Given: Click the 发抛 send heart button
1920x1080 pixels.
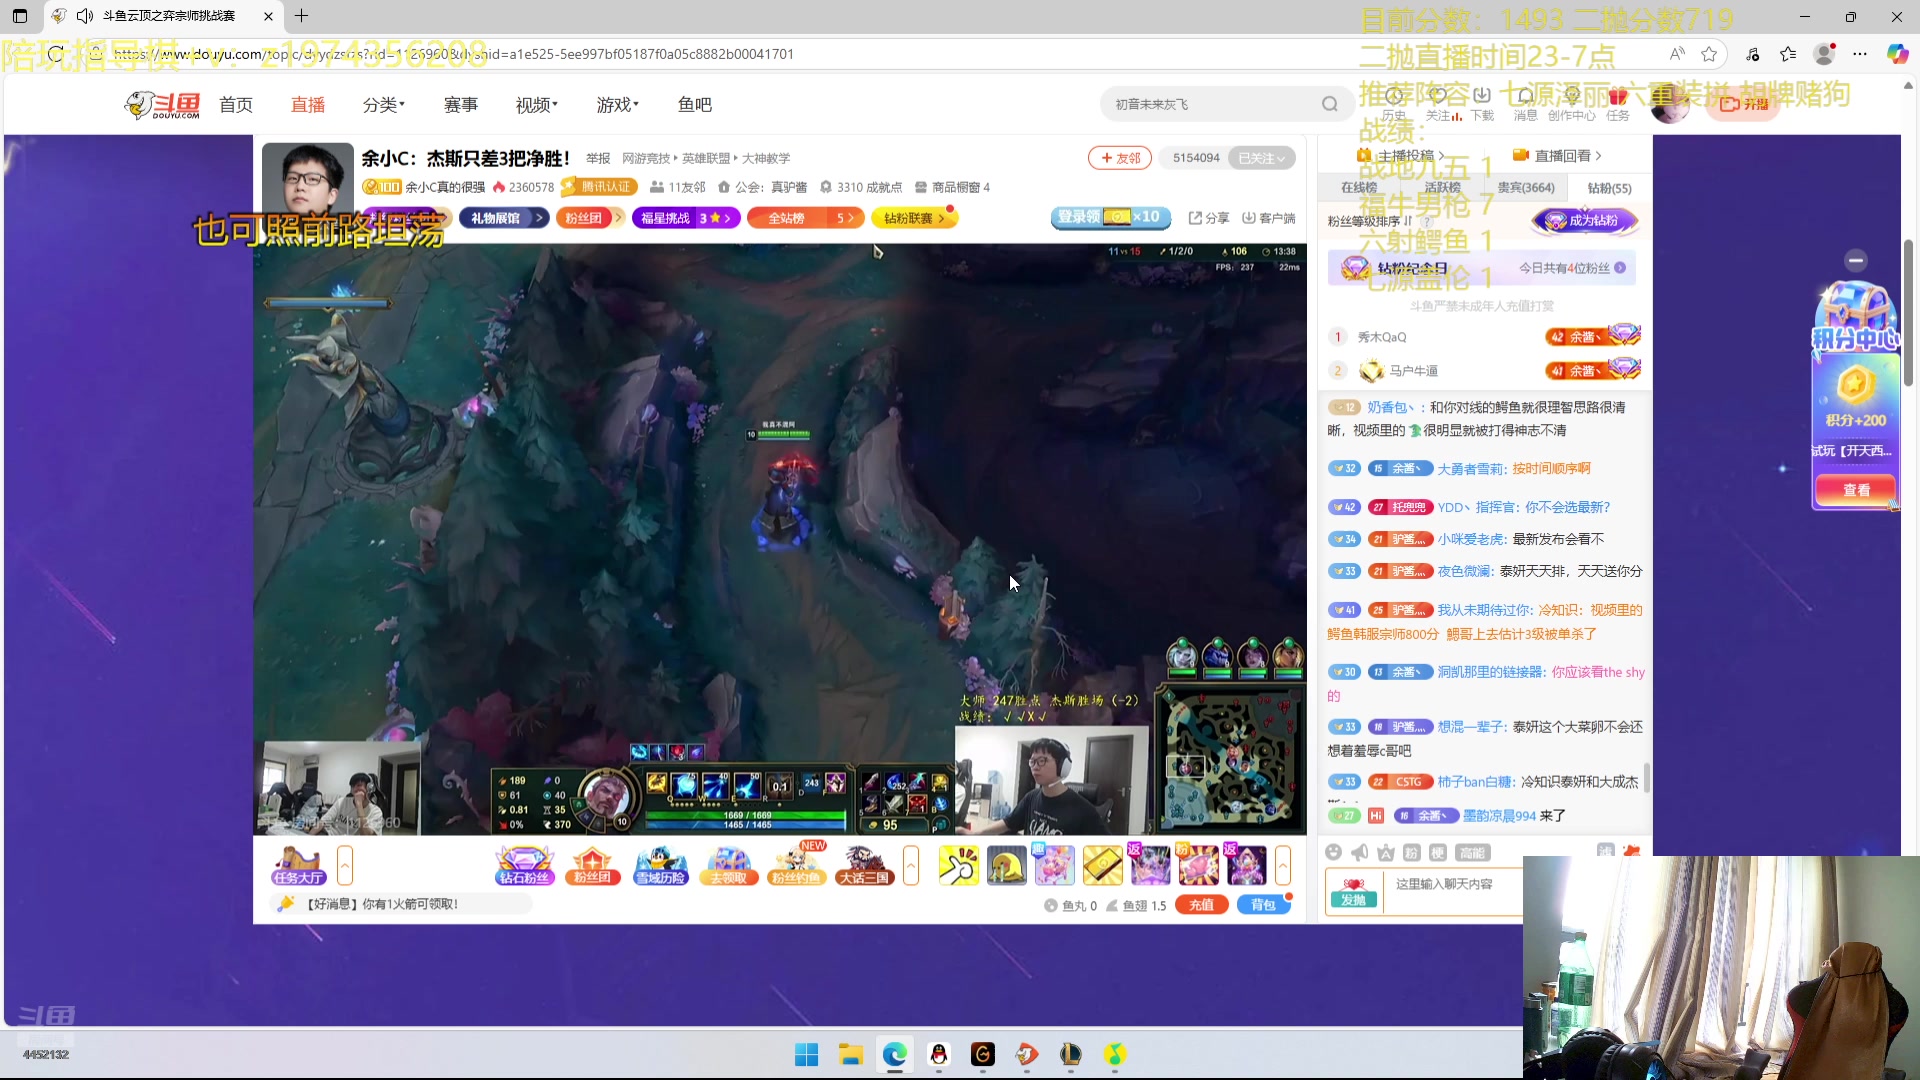Looking at the screenshot, I should click(1353, 892).
